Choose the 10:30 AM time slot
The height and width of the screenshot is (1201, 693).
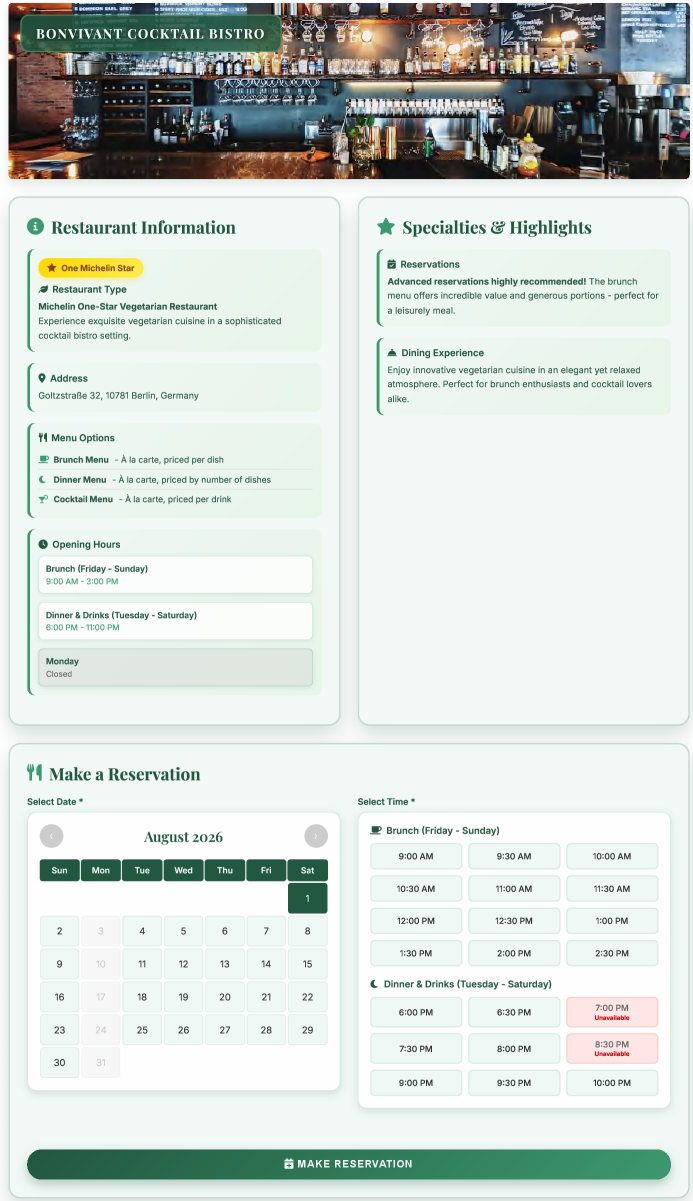[416, 888]
